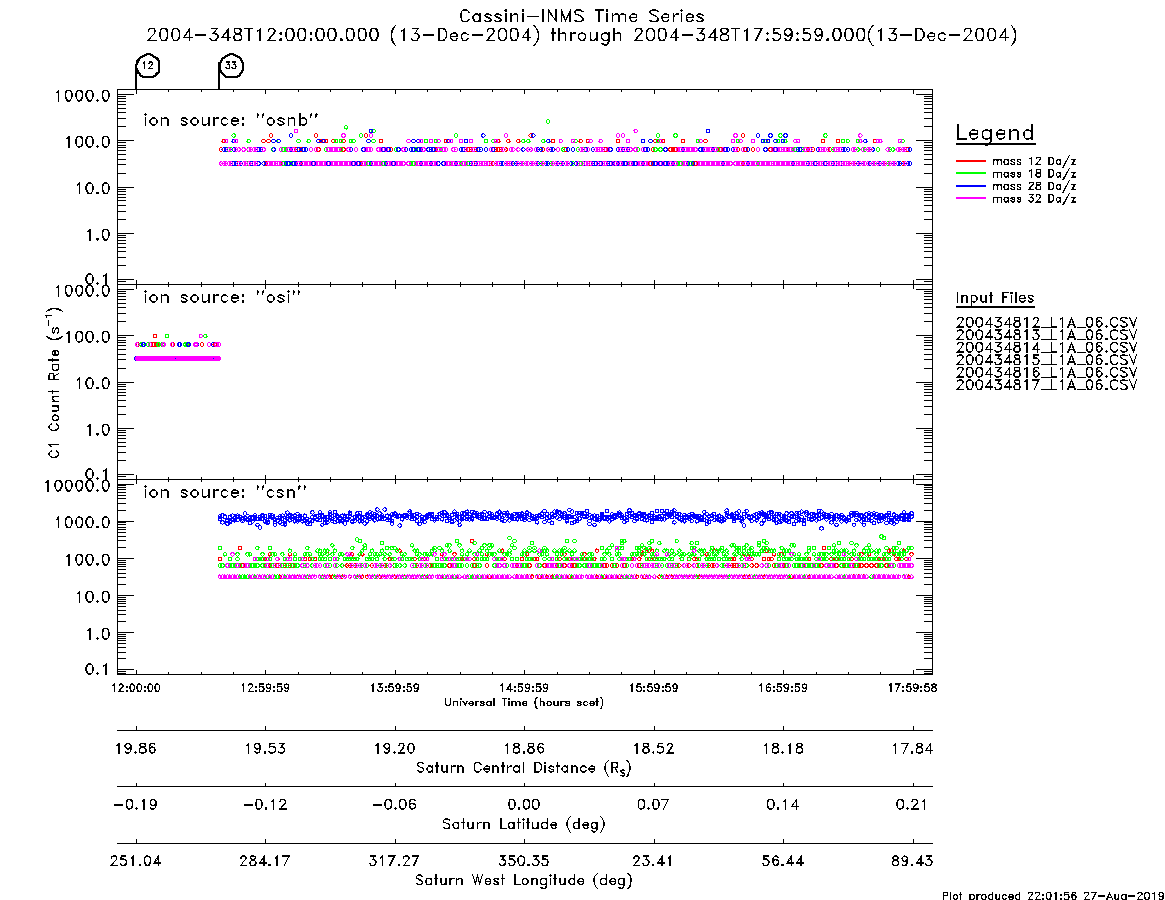Click the 15:59:59 time tick label

653,688
